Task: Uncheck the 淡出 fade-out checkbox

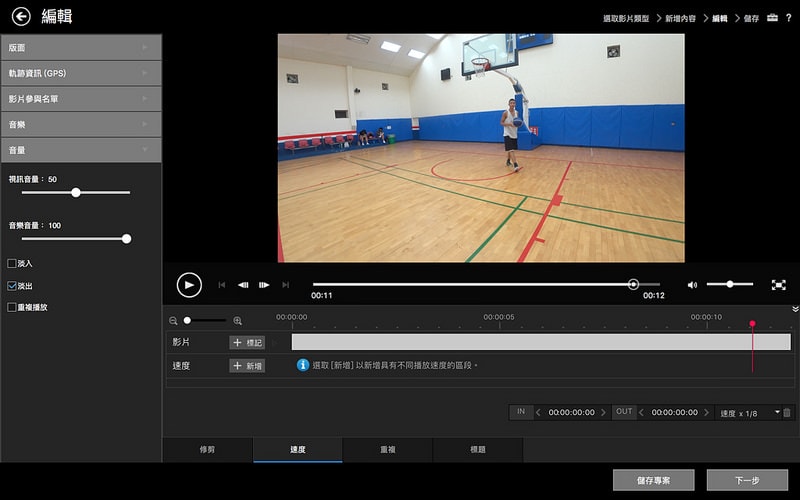Action: (12, 286)
